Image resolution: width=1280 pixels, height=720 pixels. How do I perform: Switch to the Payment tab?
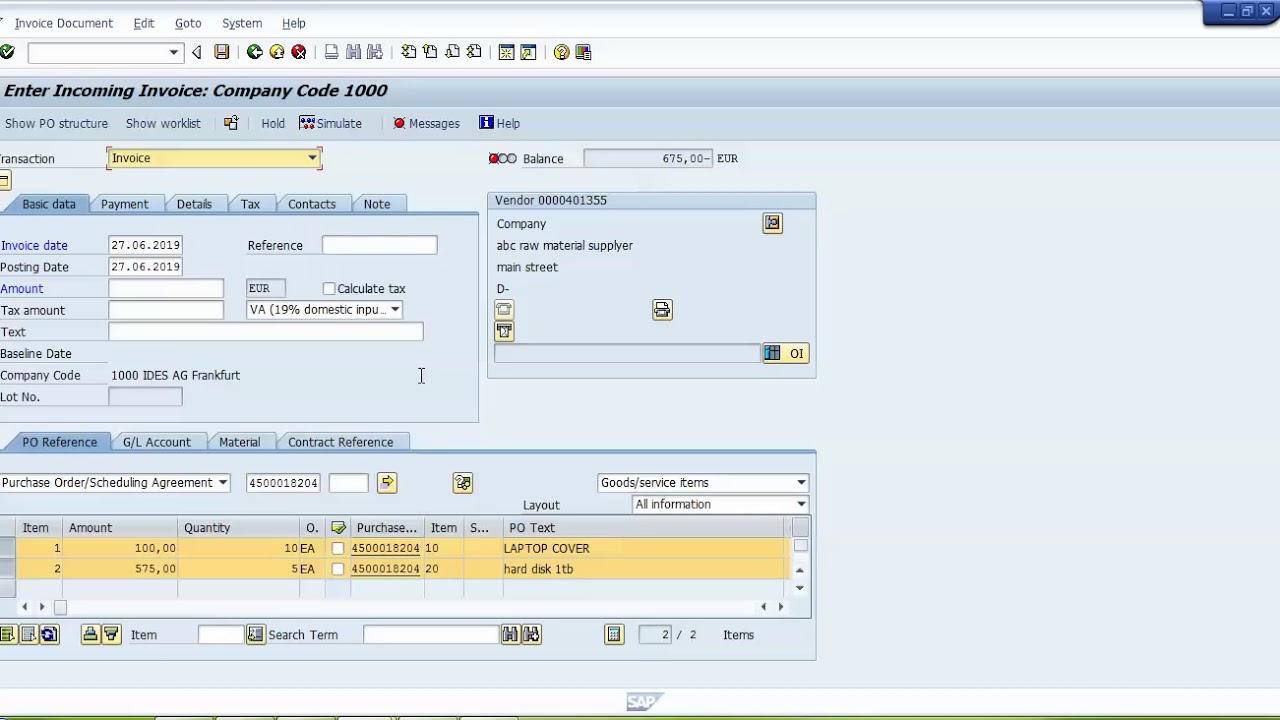point(124,204)
